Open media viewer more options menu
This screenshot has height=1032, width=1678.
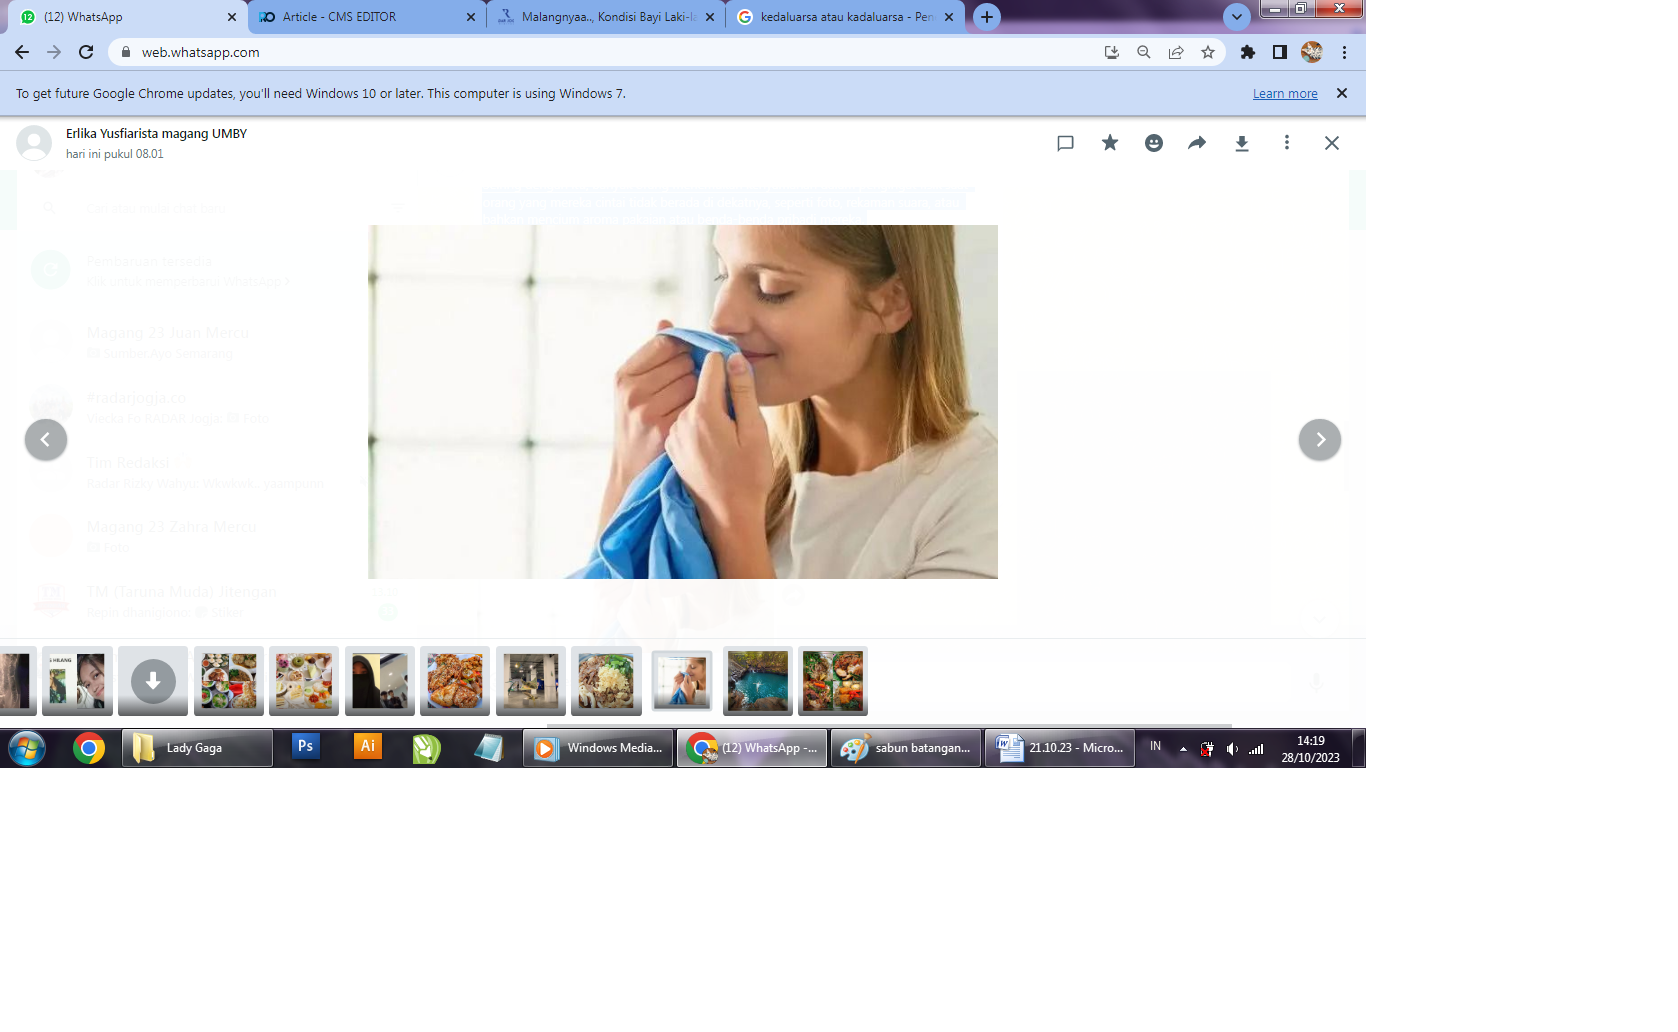coord(1287,143)
